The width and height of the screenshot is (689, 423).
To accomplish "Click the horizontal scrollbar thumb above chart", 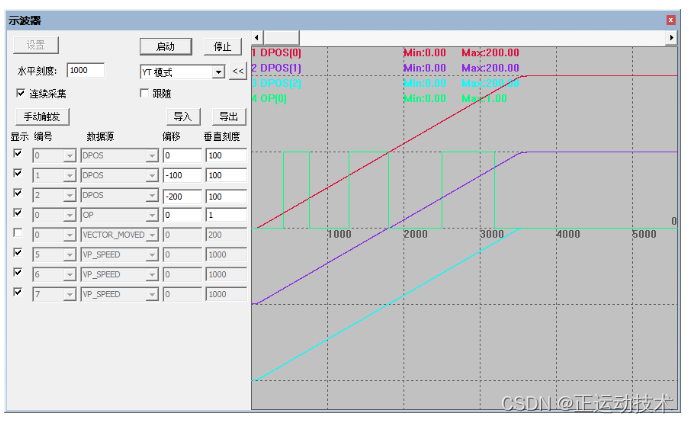I will click(281, 38).
